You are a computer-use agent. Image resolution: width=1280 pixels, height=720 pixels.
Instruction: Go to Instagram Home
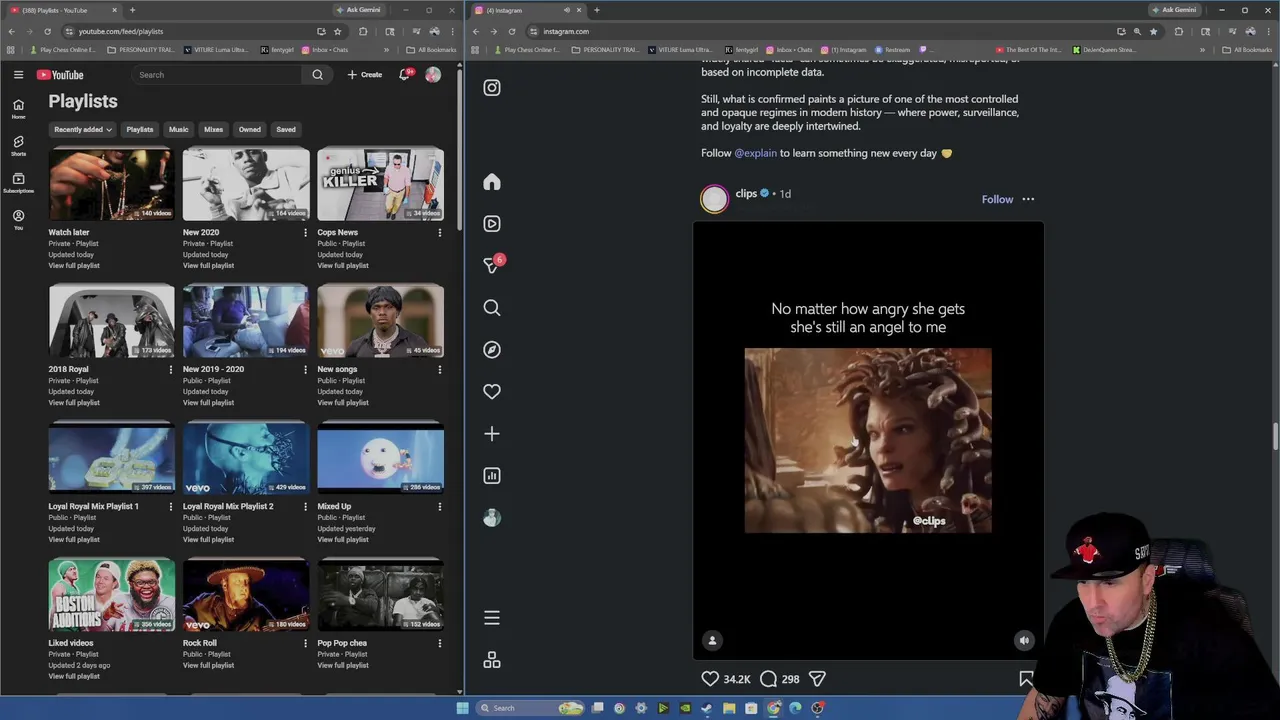tap(492, 182)
